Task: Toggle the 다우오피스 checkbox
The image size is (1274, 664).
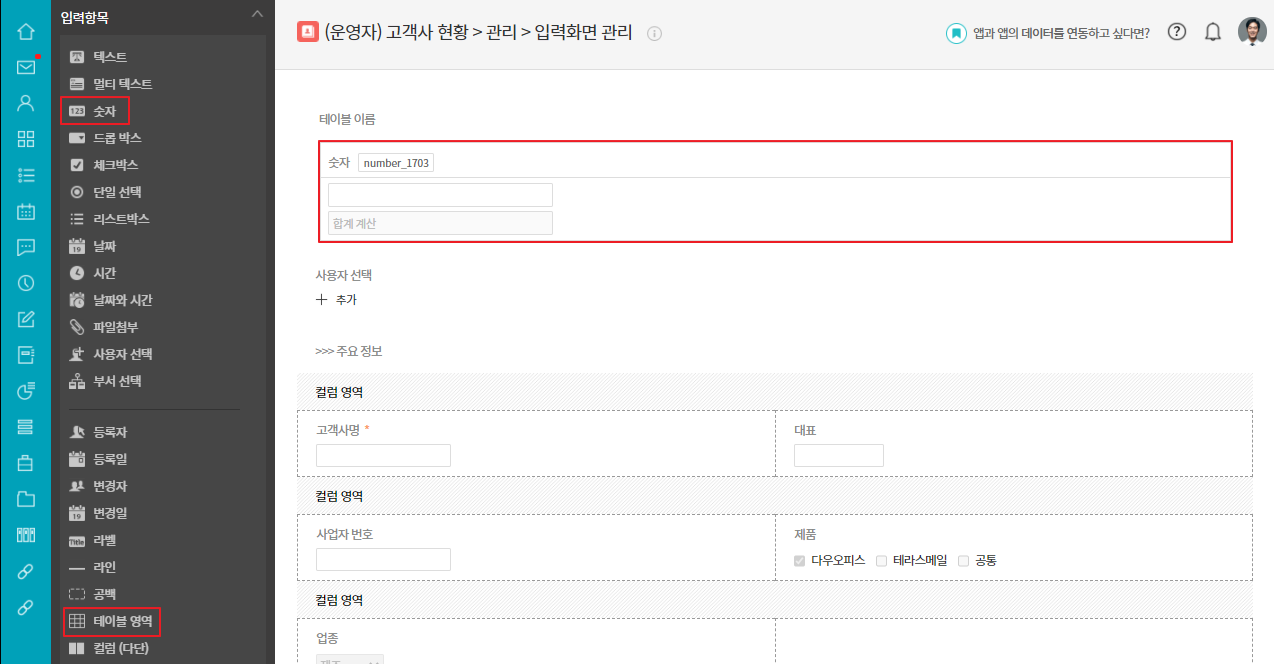Action: pos(799,561)
